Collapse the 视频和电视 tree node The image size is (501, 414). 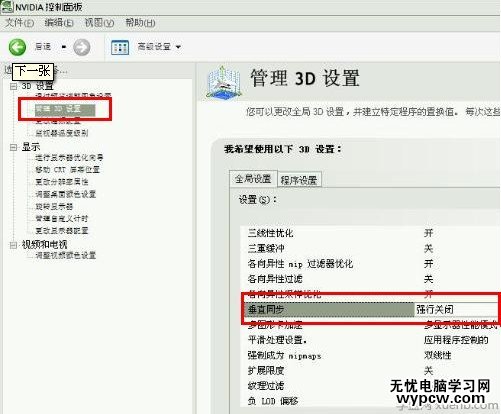pyautogui.click(x=13, y=245)
